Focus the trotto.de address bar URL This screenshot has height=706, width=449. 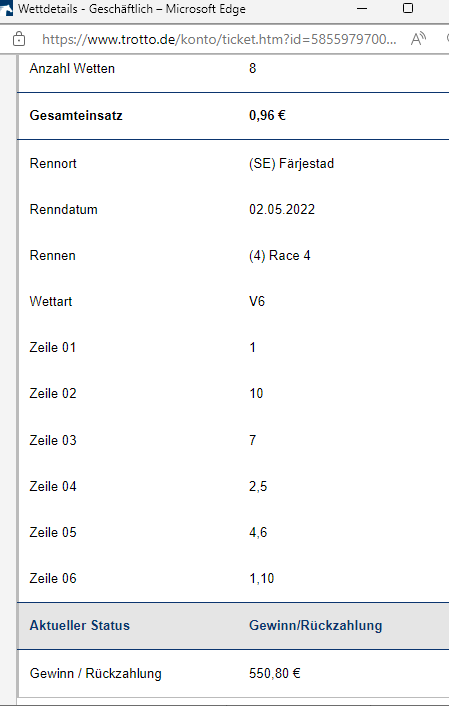coord(219,40)
